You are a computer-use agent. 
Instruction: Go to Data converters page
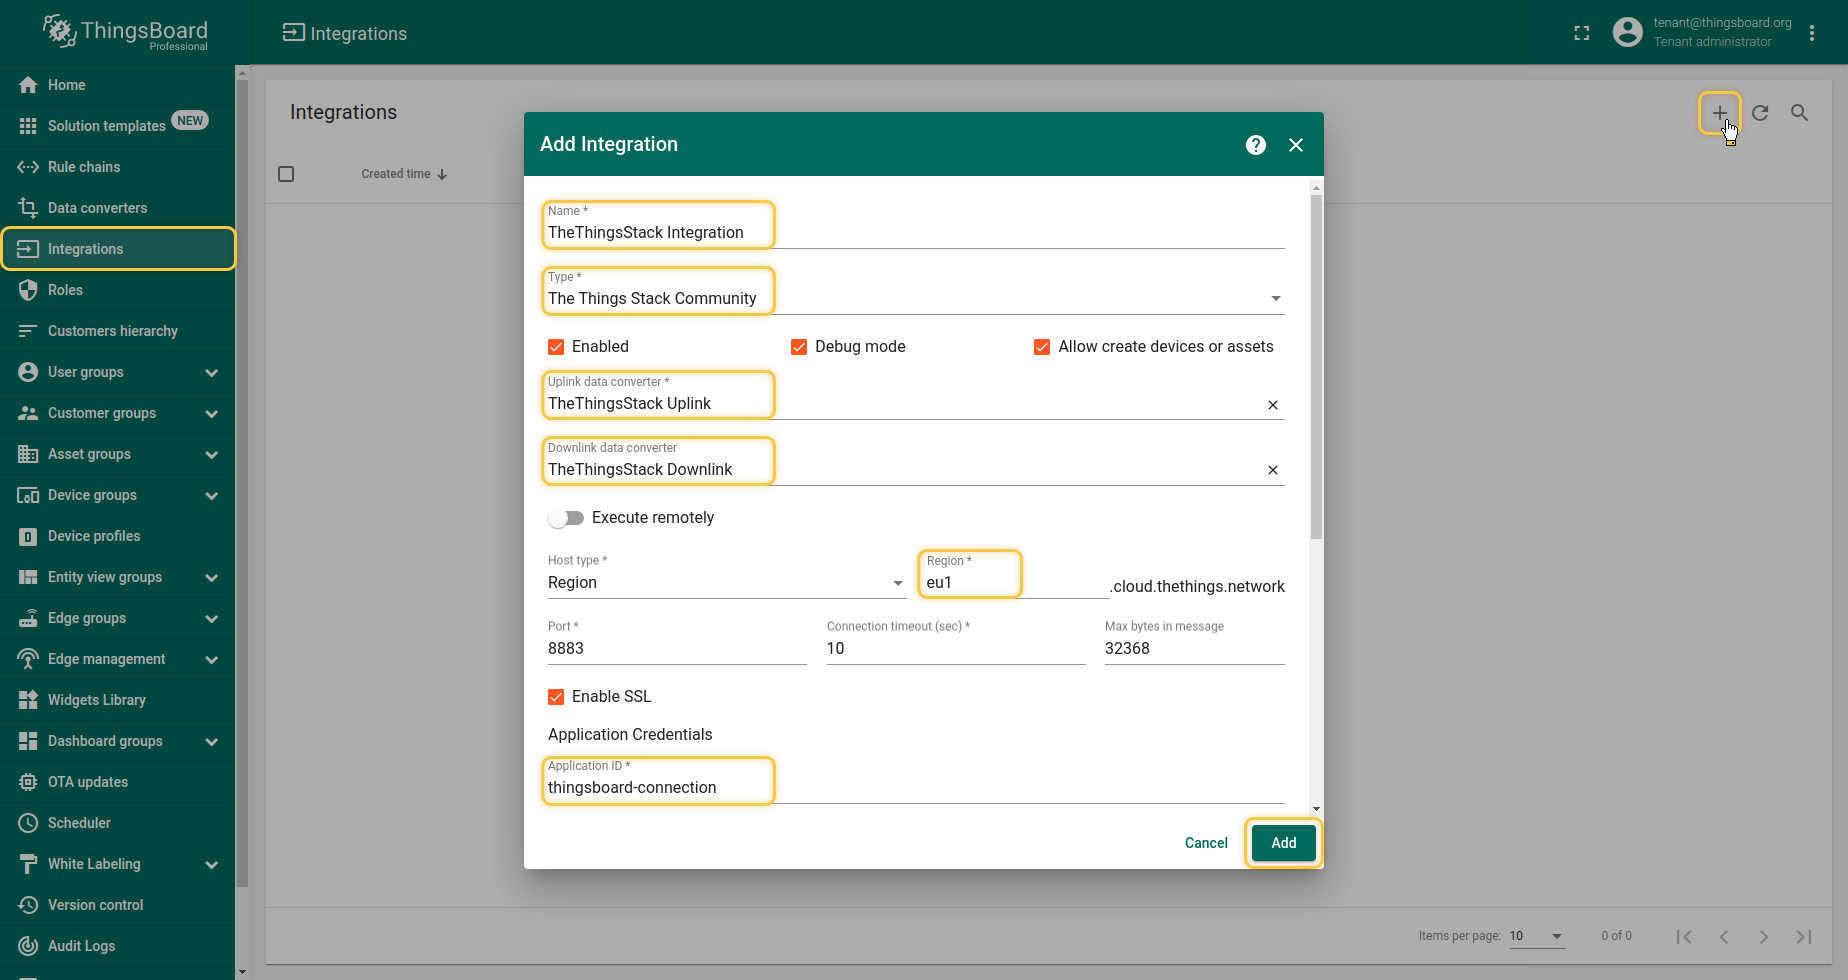coord(97,208)
